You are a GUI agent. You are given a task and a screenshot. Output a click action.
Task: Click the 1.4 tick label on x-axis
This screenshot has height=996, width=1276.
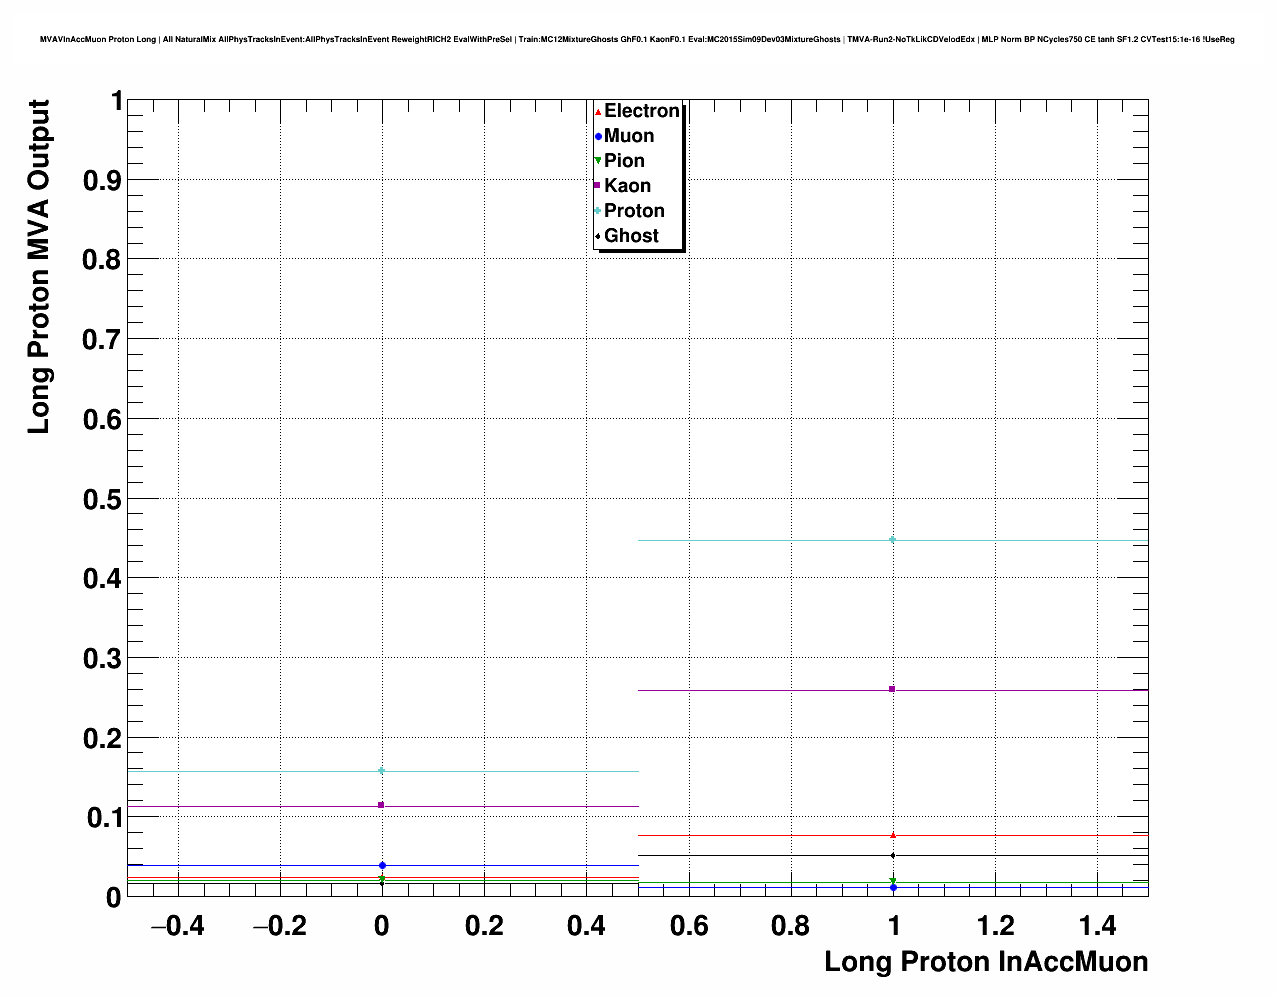click(1097, 926)
